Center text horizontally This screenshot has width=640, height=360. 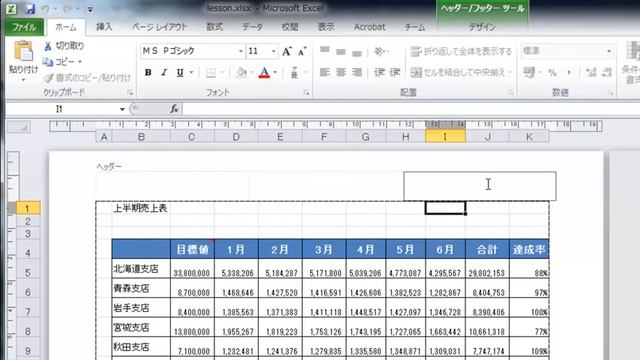click(341, 72)
